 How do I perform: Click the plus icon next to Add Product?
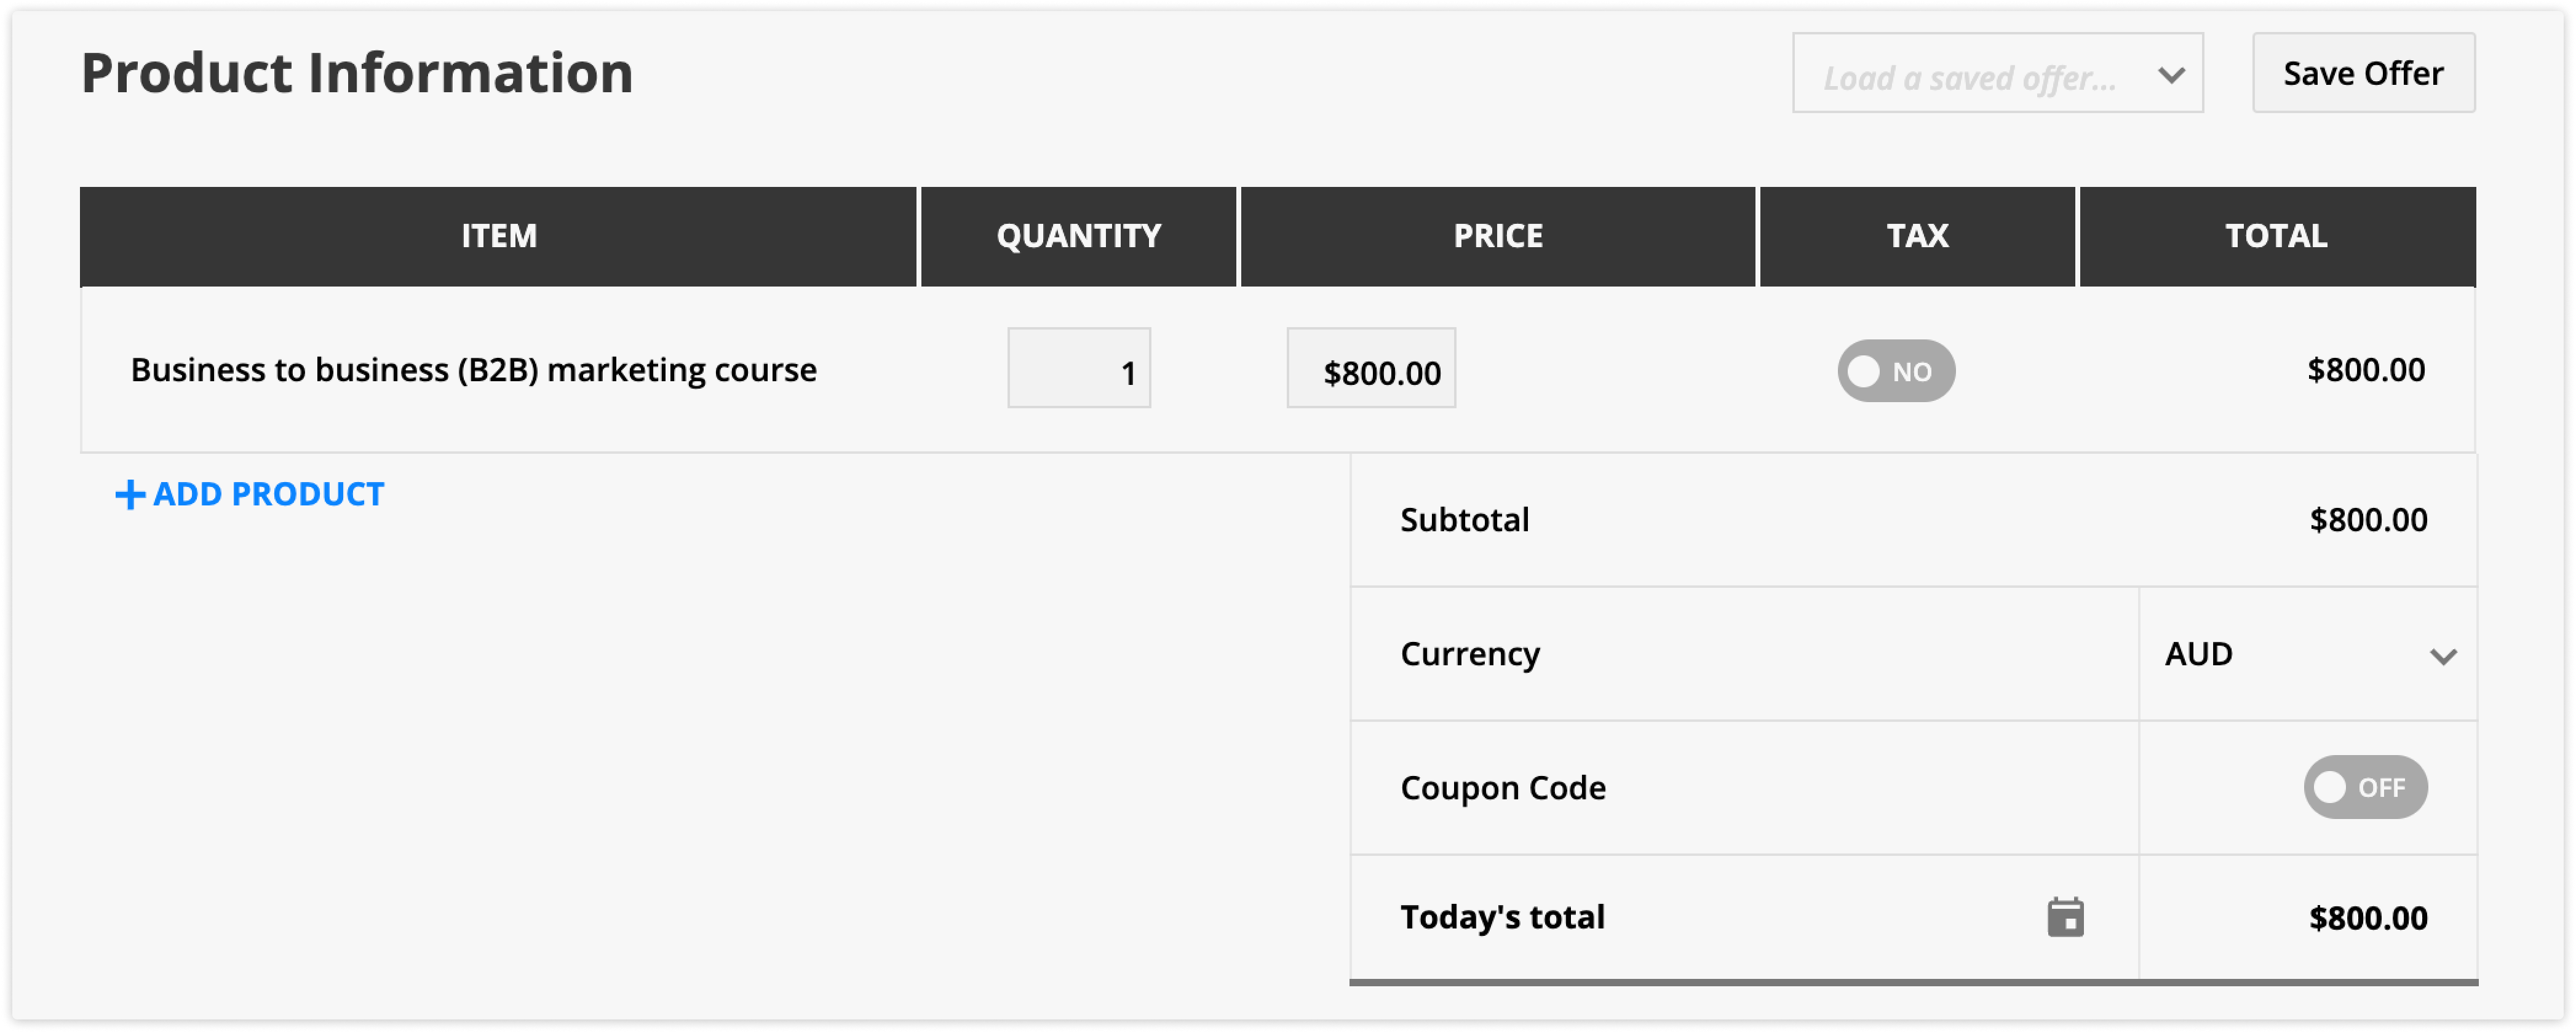tap(130, 494)
